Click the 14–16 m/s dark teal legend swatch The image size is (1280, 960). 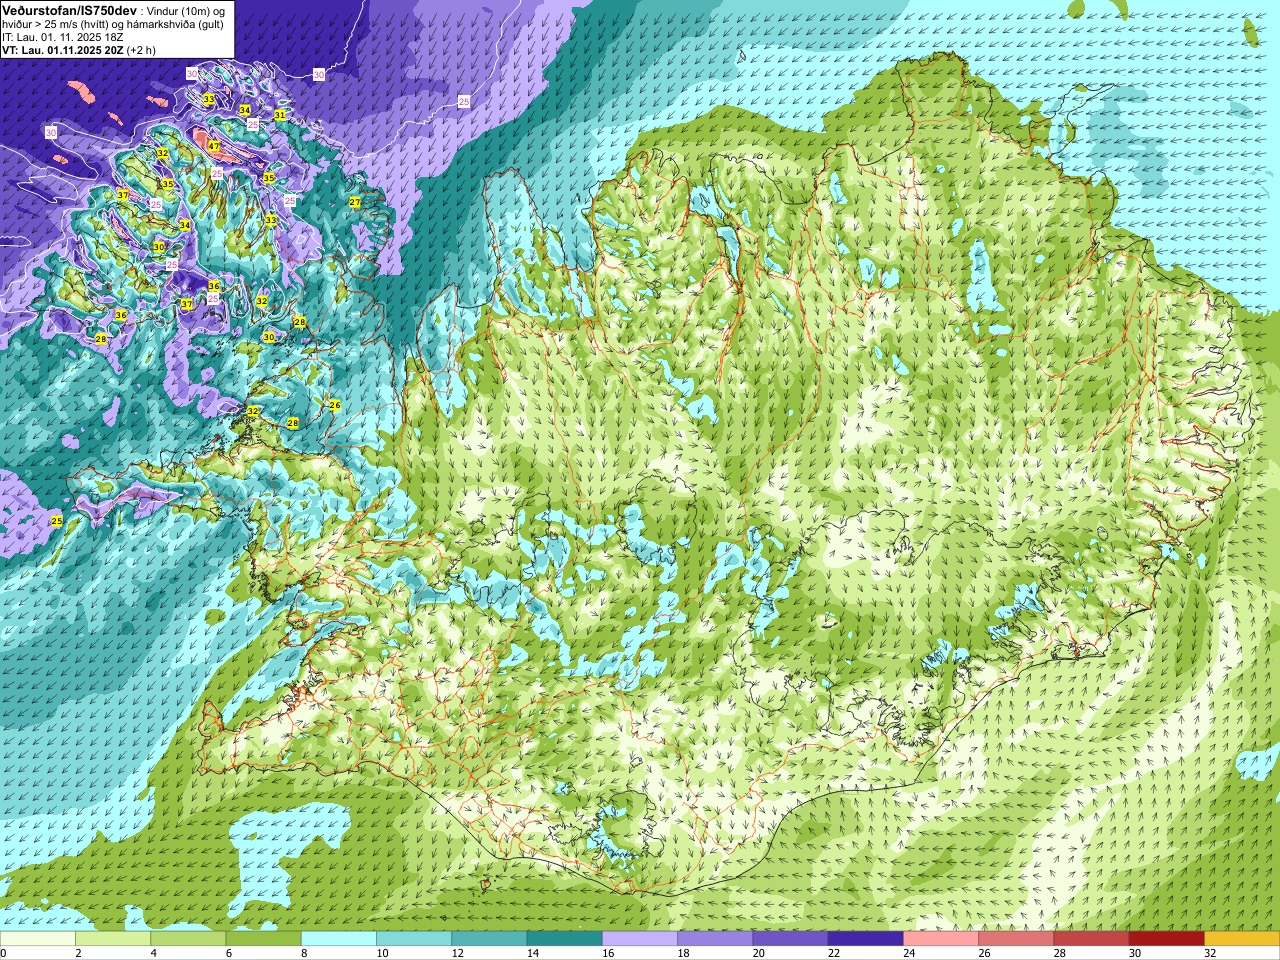coord(565,939)
